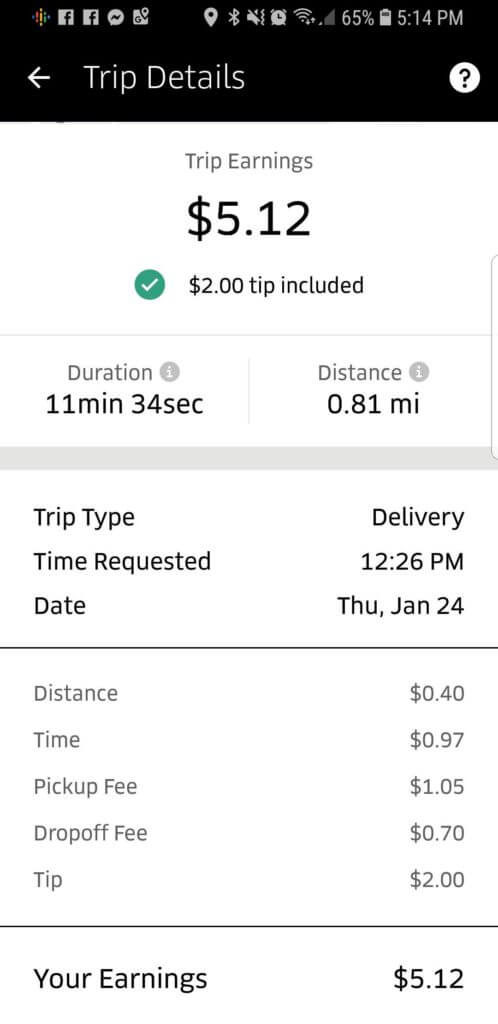This screenshot has height=1024, width=498.
Task: Tap the Distance info icon
Action: [418, 372]
